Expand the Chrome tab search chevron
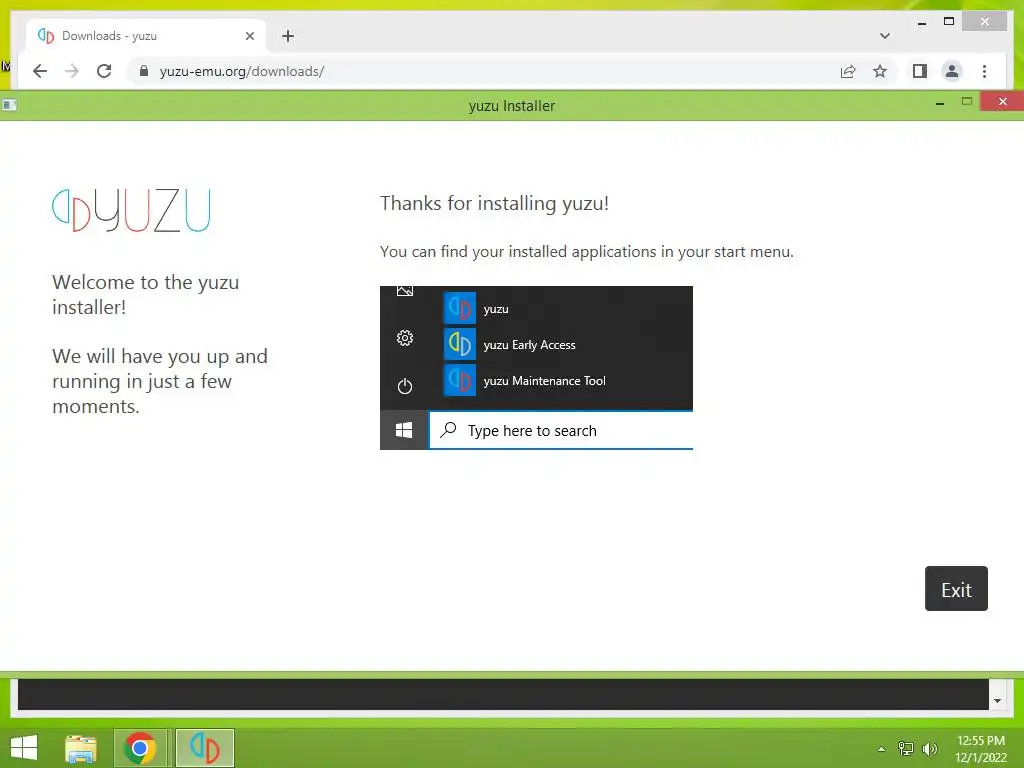The image size is (1024, 768). click(884, 36)
